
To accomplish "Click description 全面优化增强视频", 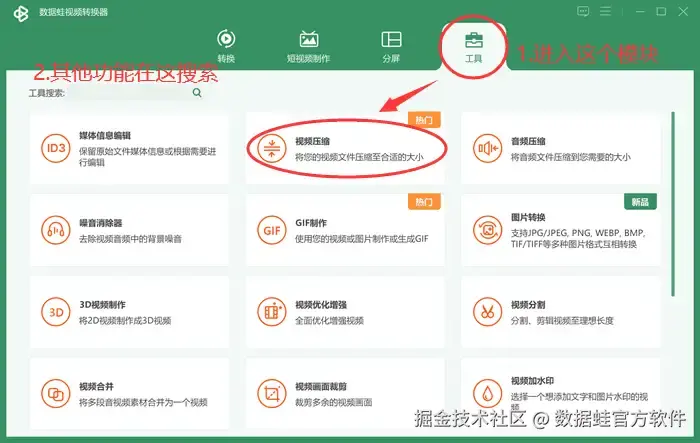I will pos(329,321).
